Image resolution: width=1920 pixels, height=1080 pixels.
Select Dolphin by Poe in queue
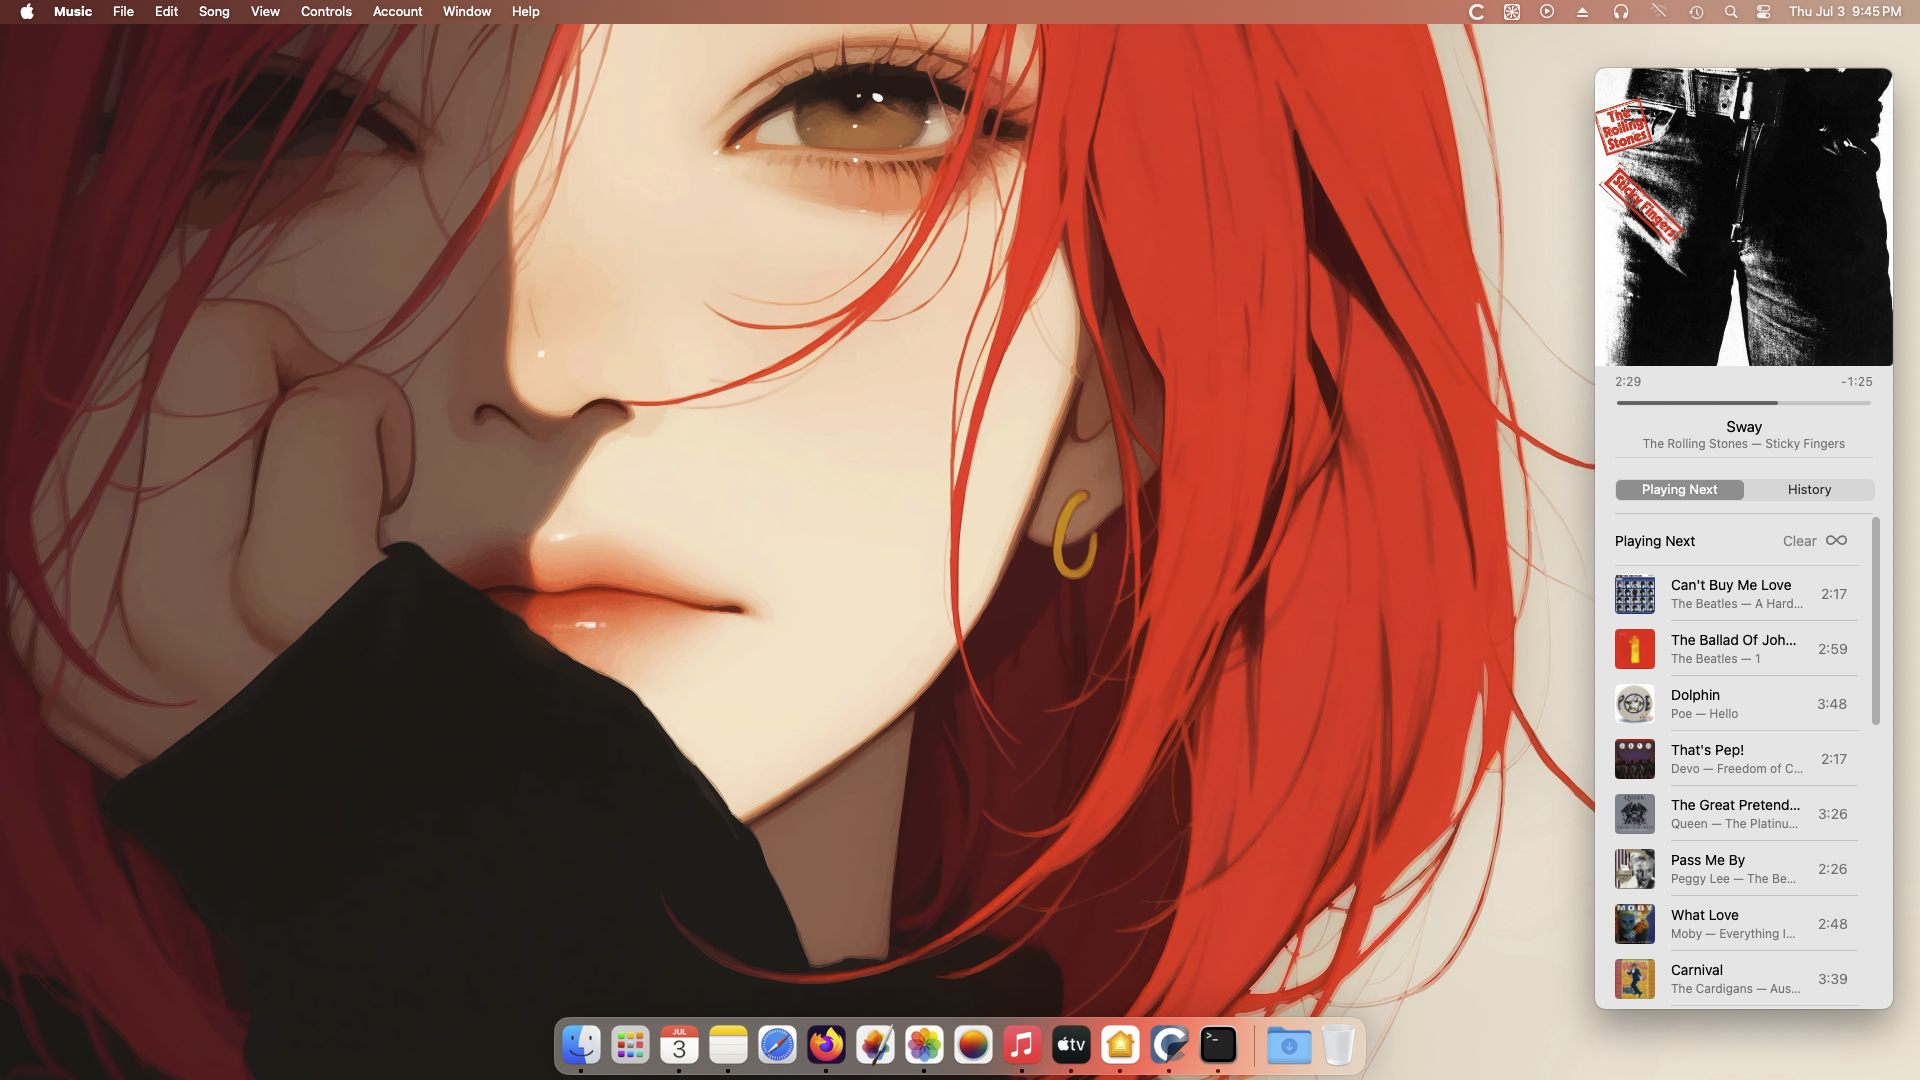click(1736, 704)
